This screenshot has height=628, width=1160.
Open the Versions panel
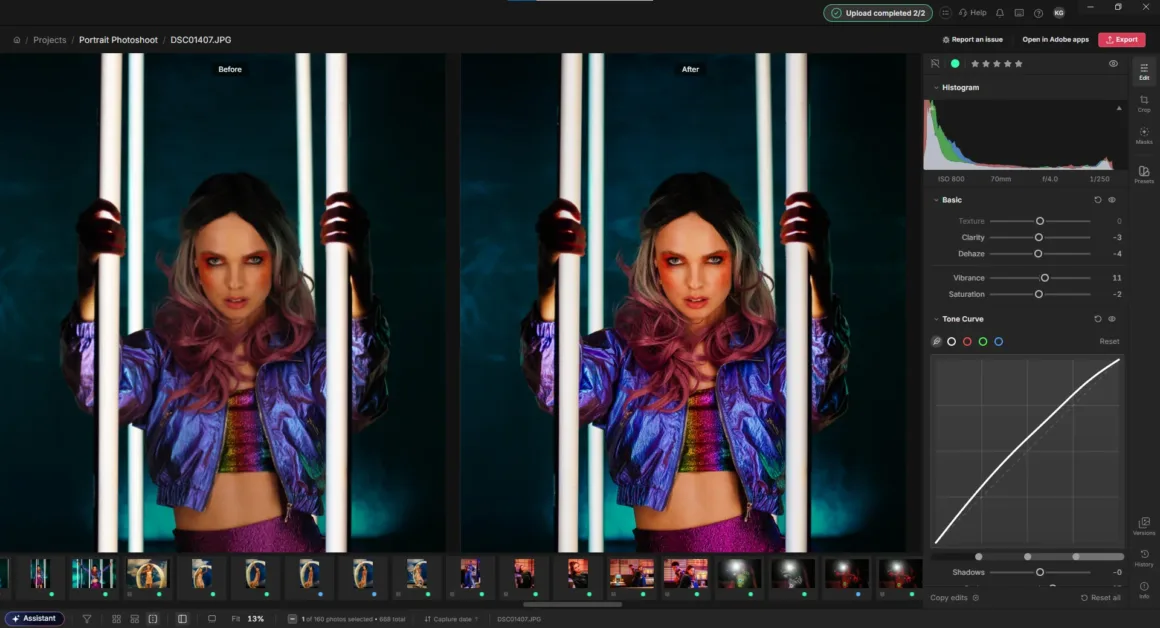click(x=1144, y=526)
